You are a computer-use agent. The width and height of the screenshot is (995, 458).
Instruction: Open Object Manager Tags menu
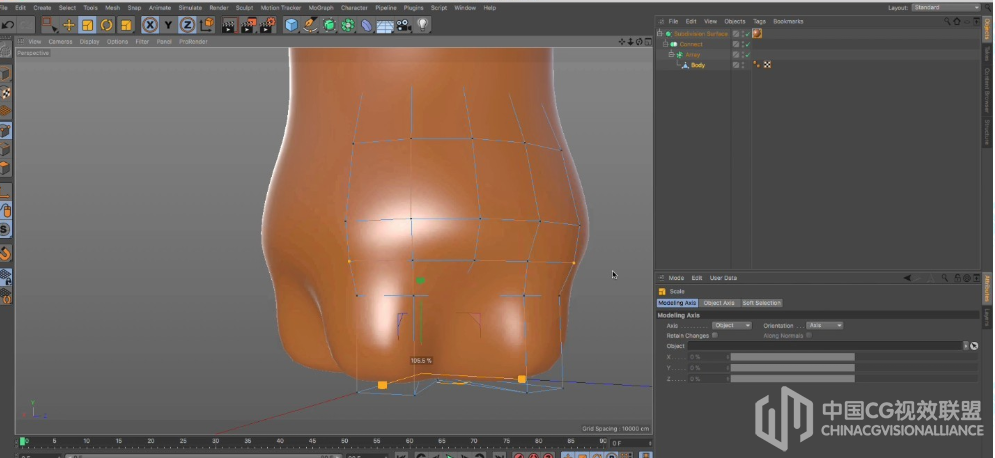759,21
